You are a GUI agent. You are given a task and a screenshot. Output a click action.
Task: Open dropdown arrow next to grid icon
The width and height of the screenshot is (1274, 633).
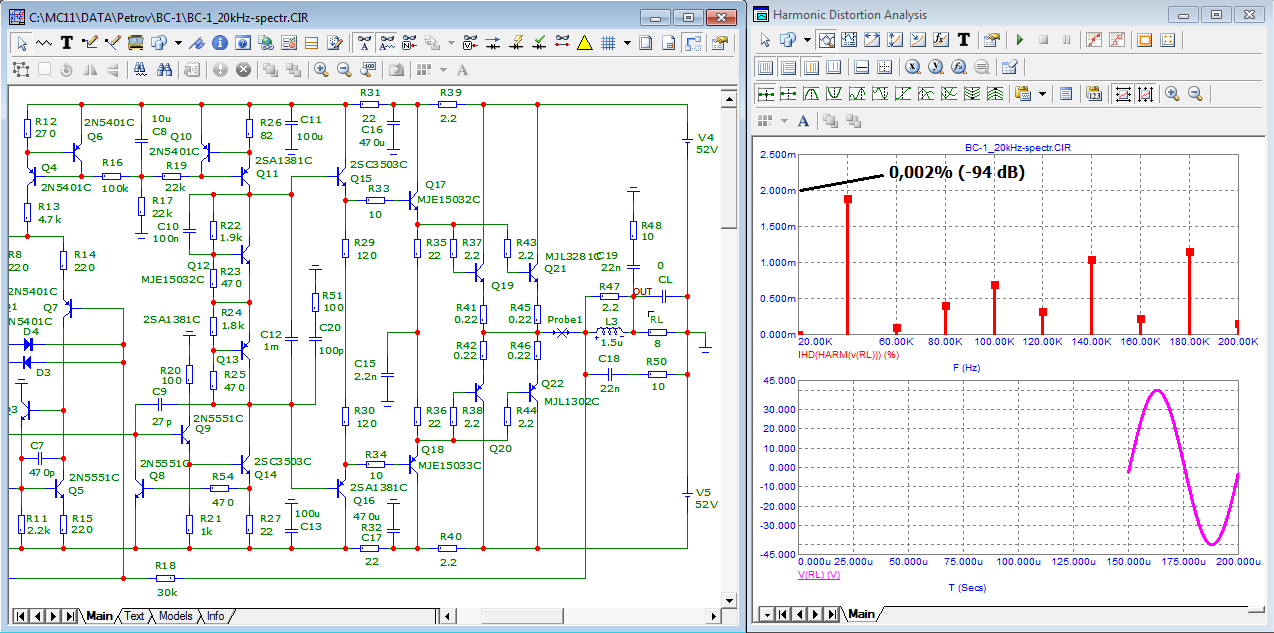pos(627,43)
